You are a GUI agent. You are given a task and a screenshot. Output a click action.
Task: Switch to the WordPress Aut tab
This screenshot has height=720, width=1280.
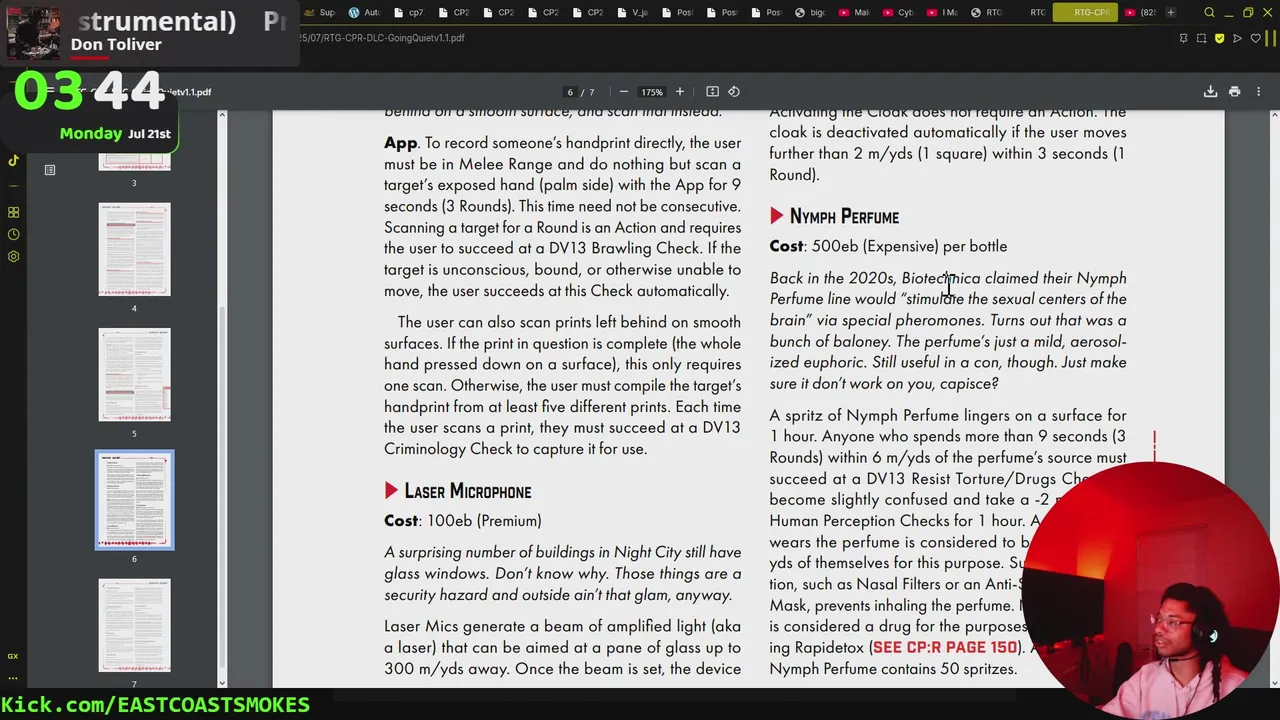[x=365, y=13]
